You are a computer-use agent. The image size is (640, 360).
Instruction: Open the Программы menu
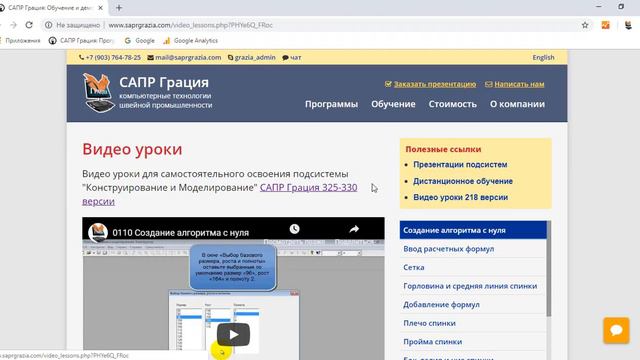click(x=331, y=104)
